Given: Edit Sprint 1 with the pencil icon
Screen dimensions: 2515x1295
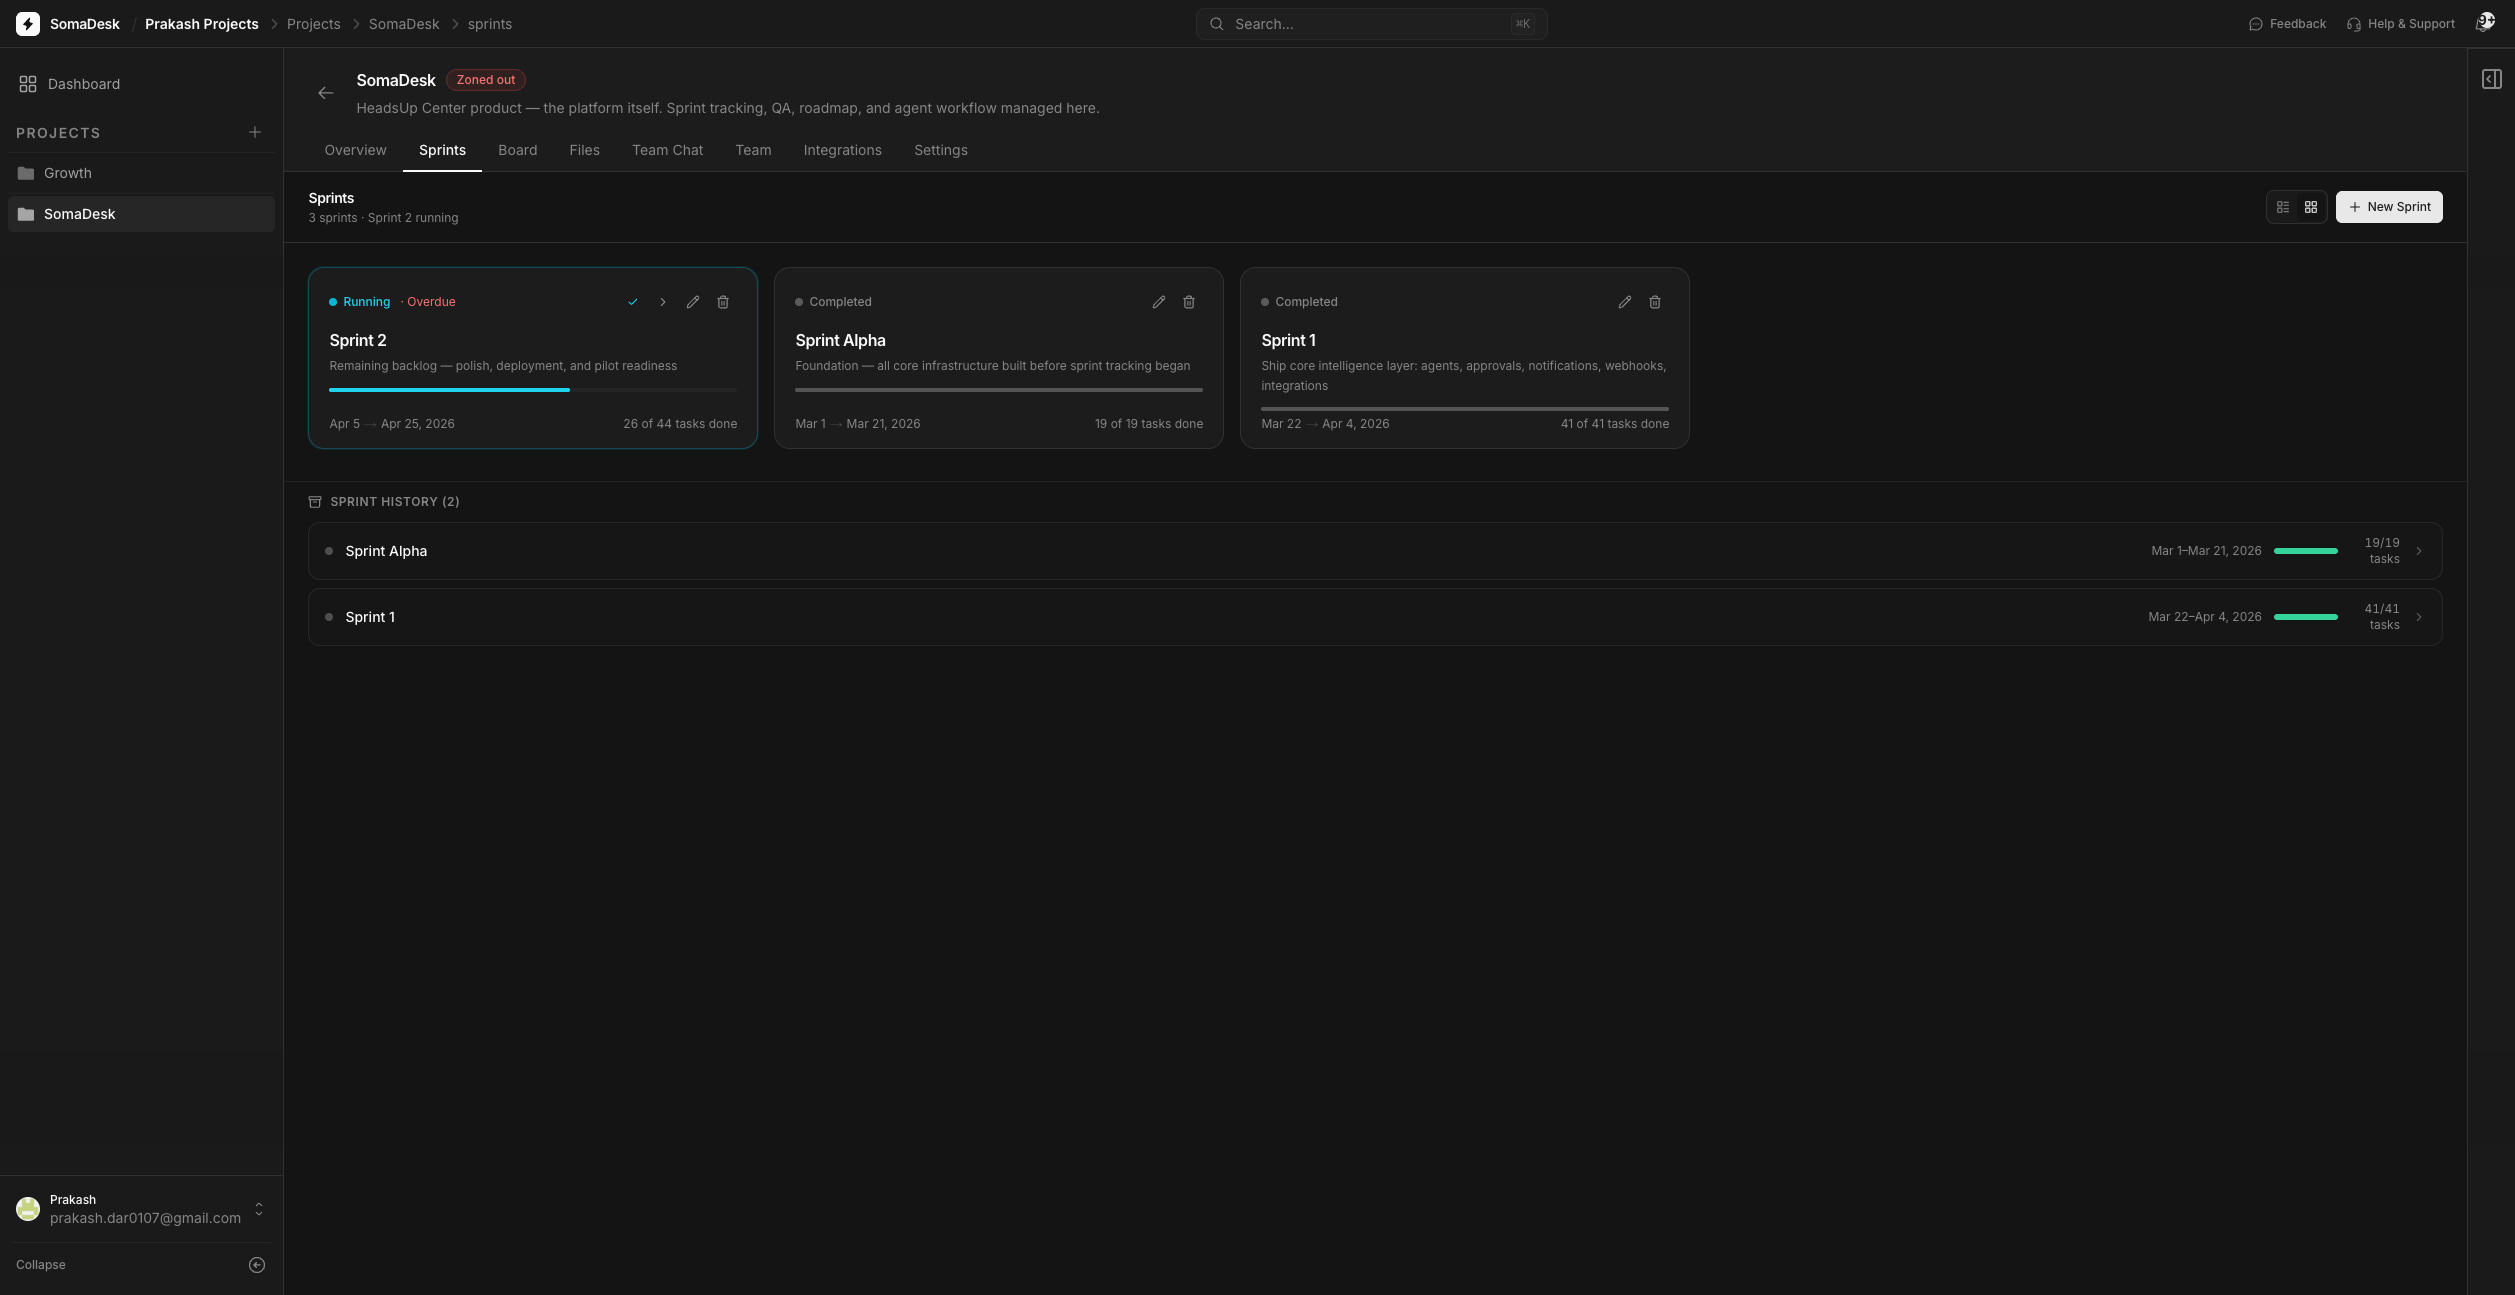Looking at the screenshot, I should point(1625,302).
